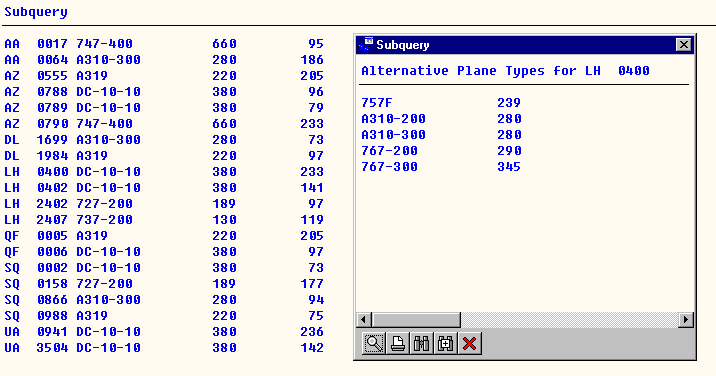Click occupied value 142 in row 3504

[312, 348]
